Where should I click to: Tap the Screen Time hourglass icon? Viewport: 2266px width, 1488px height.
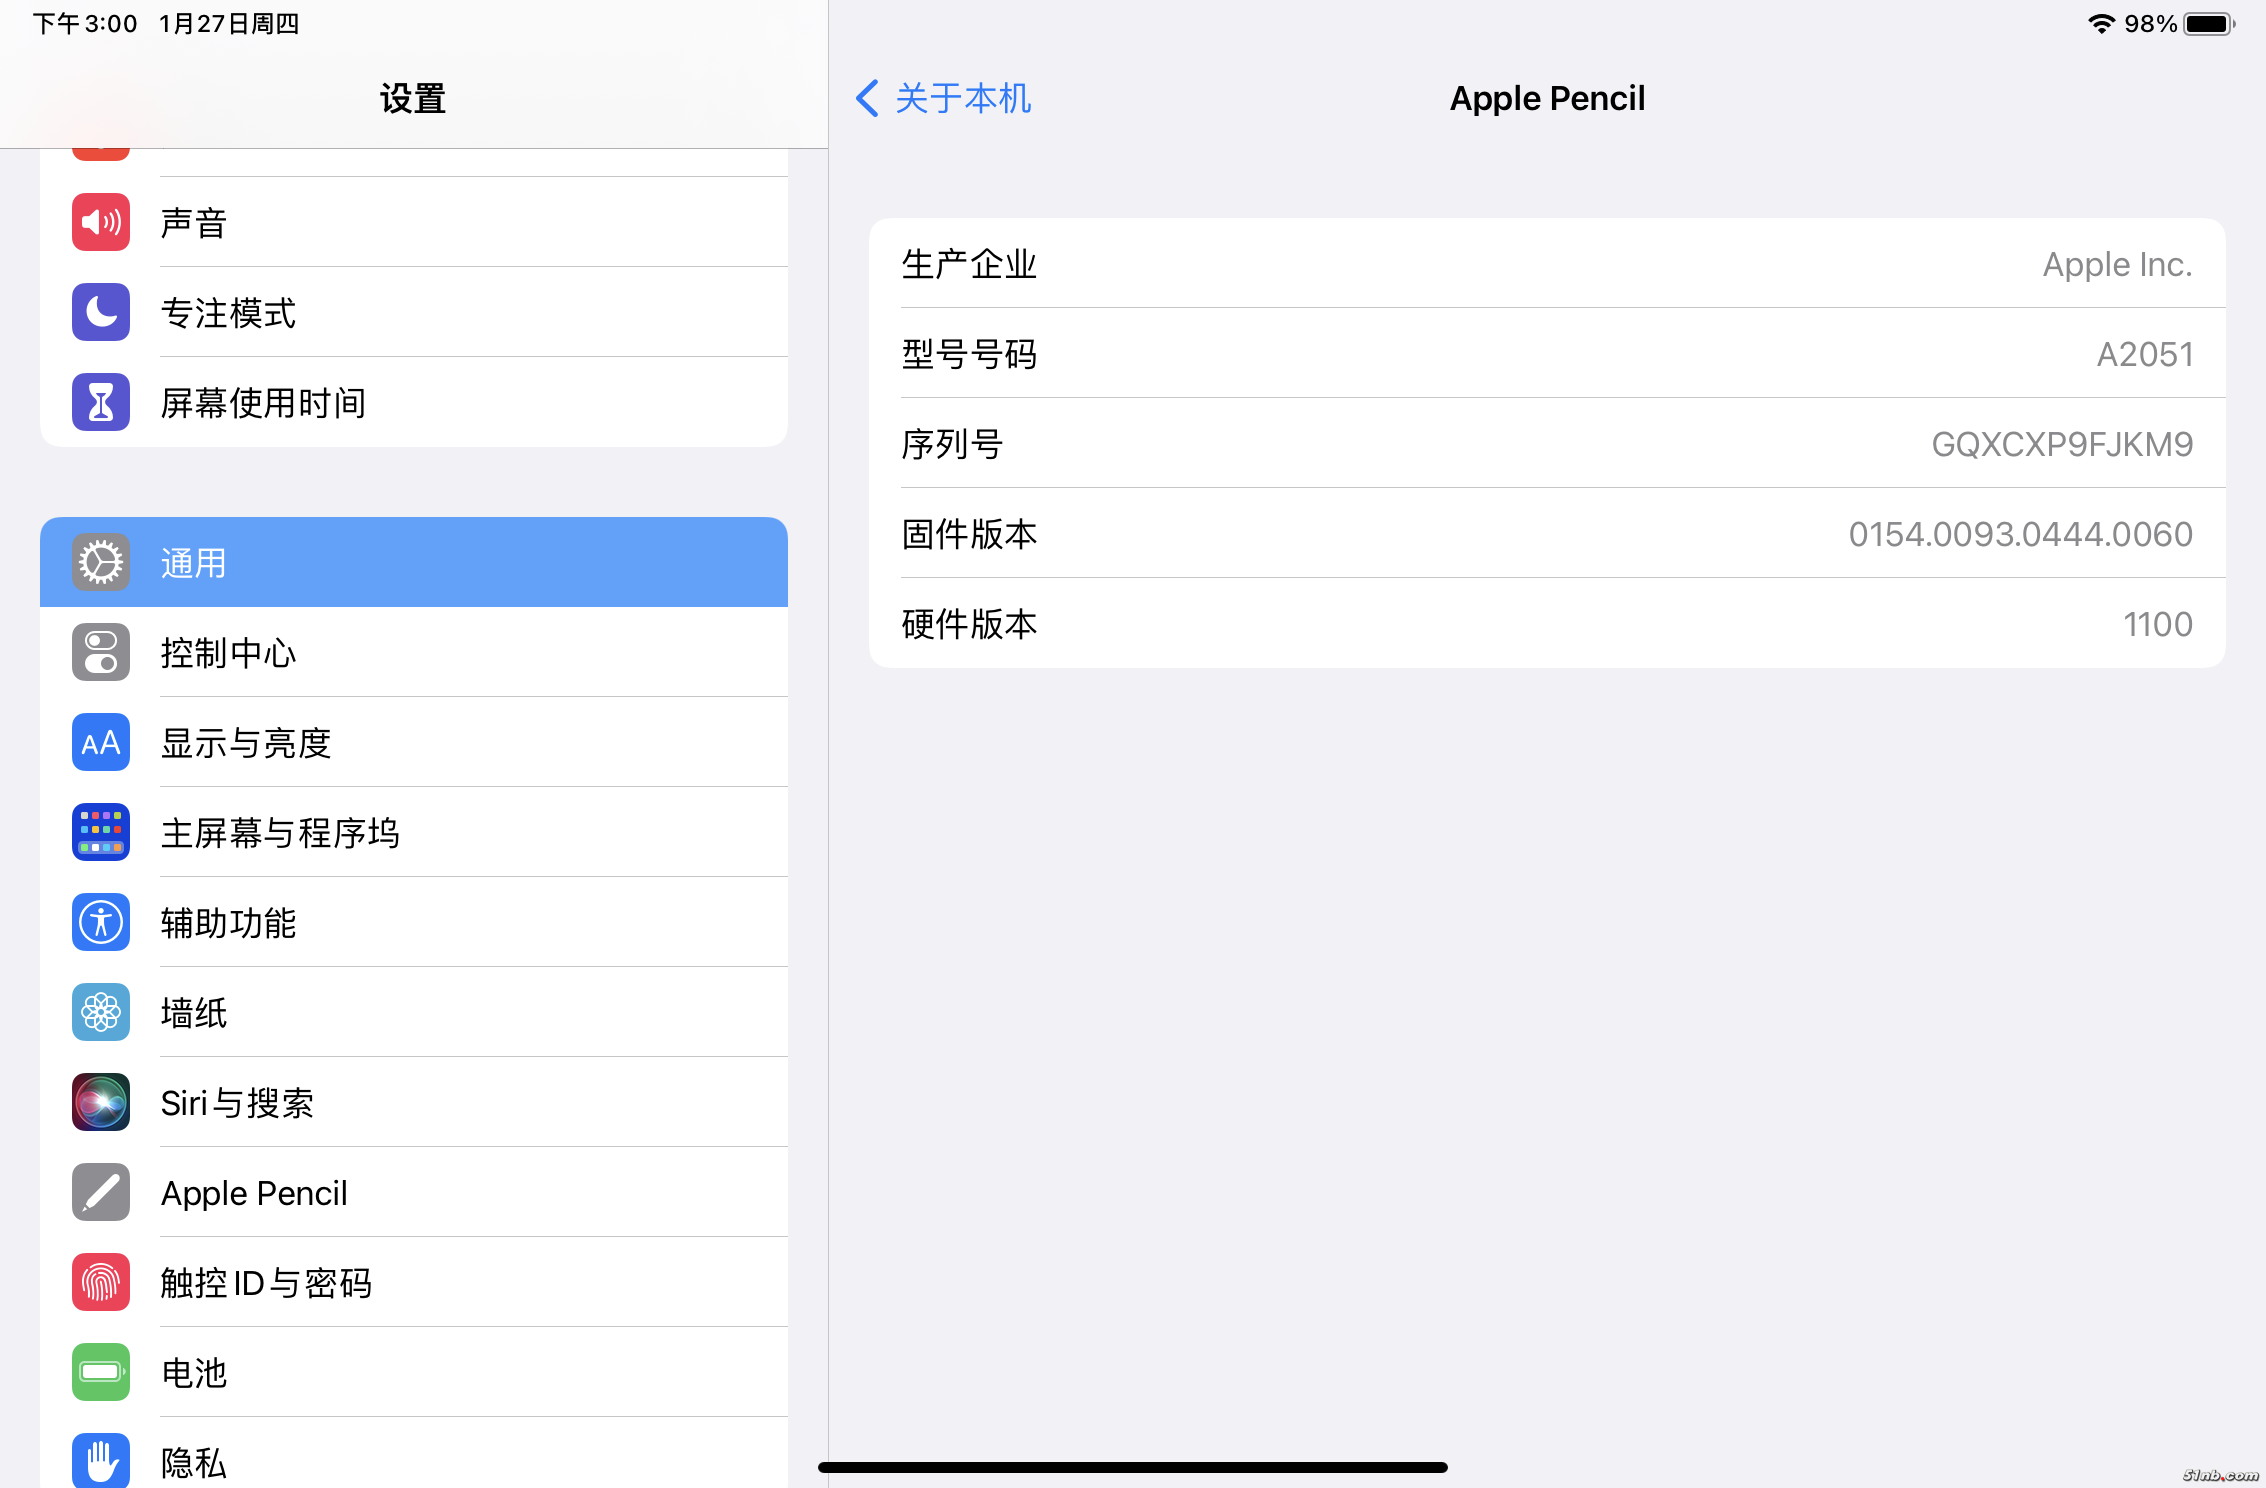[101, 402]
